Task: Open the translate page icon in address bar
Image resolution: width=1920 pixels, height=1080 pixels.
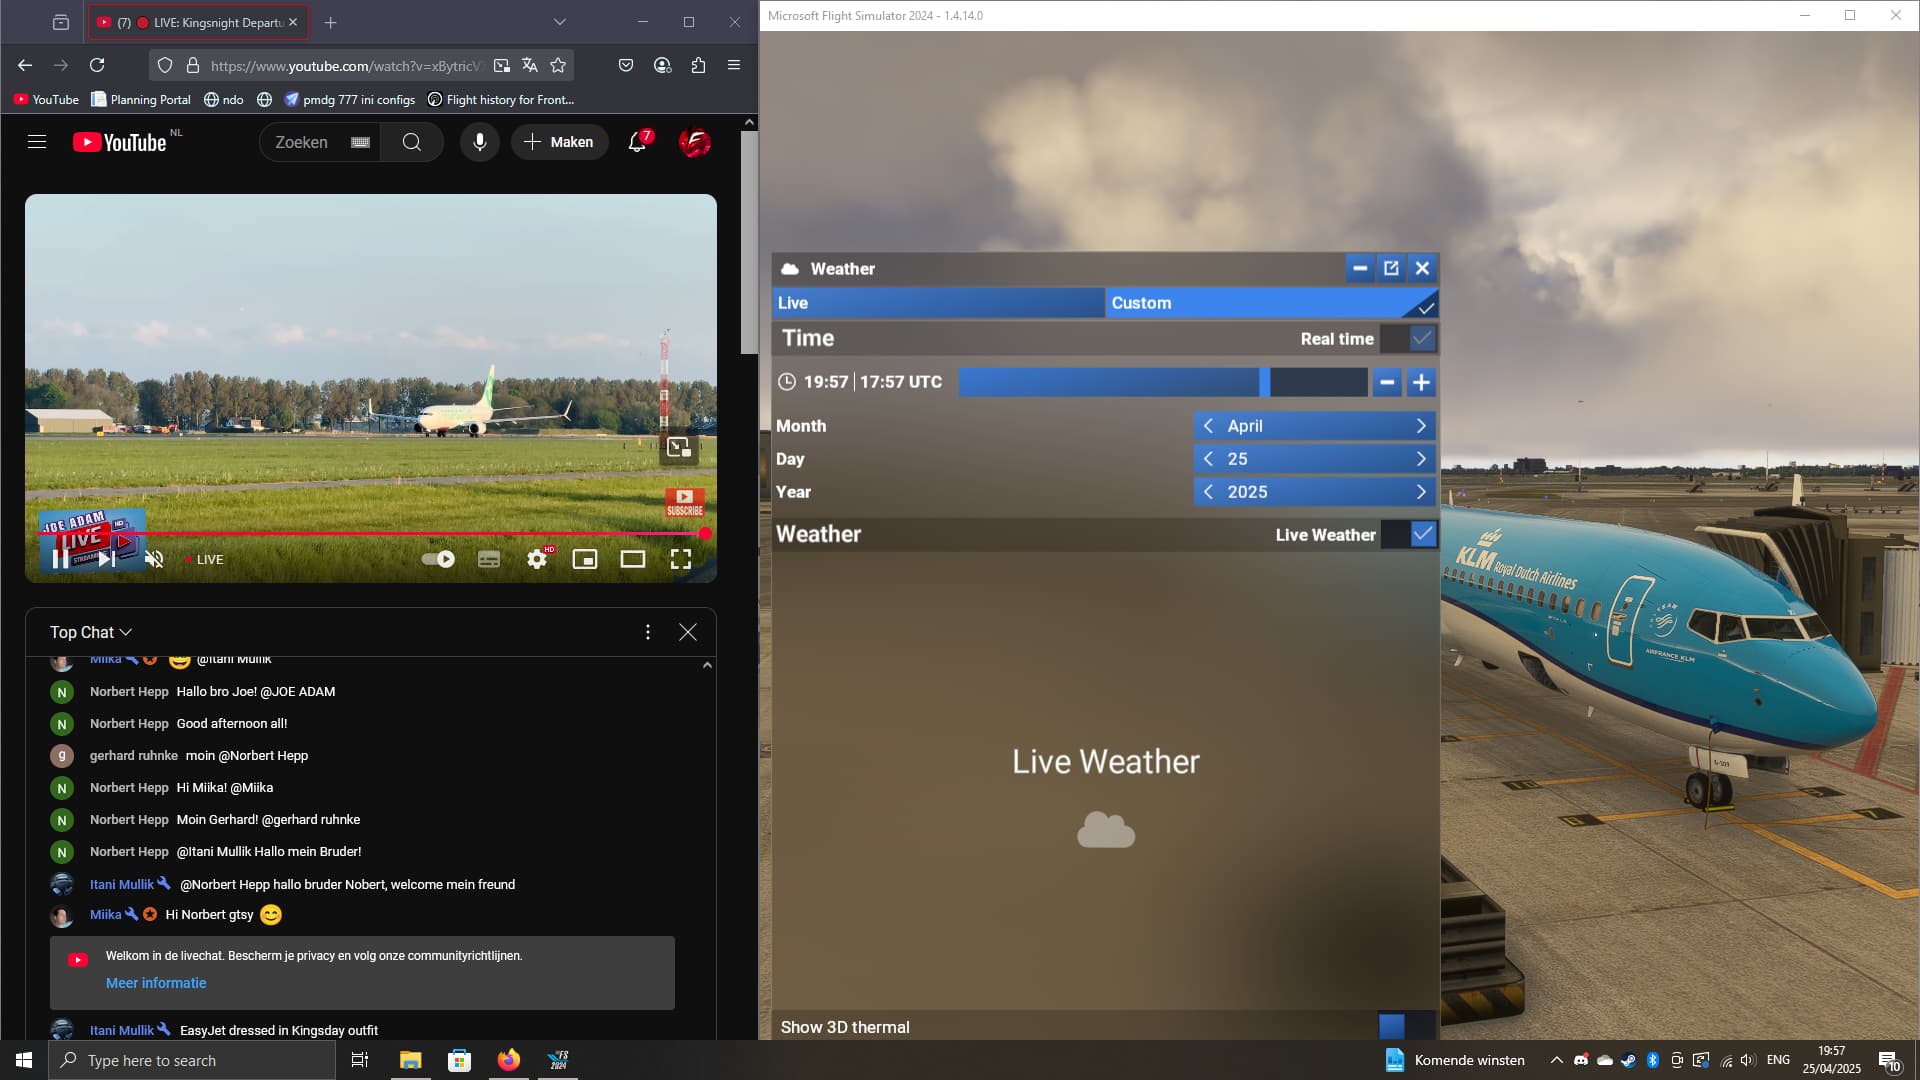Action: (x=530, y=65)
